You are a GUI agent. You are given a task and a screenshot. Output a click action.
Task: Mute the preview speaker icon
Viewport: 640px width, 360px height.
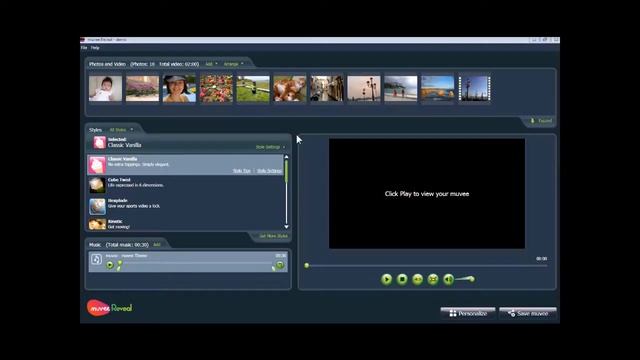tap(448, 279)
